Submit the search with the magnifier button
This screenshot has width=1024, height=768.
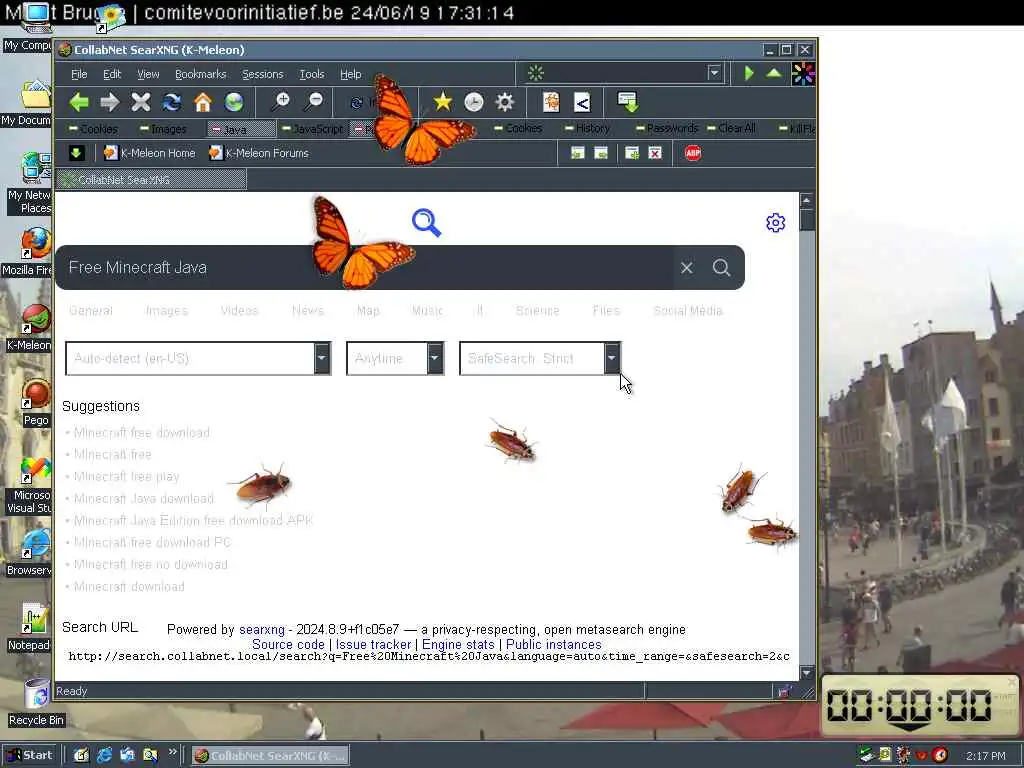(721, 268)
